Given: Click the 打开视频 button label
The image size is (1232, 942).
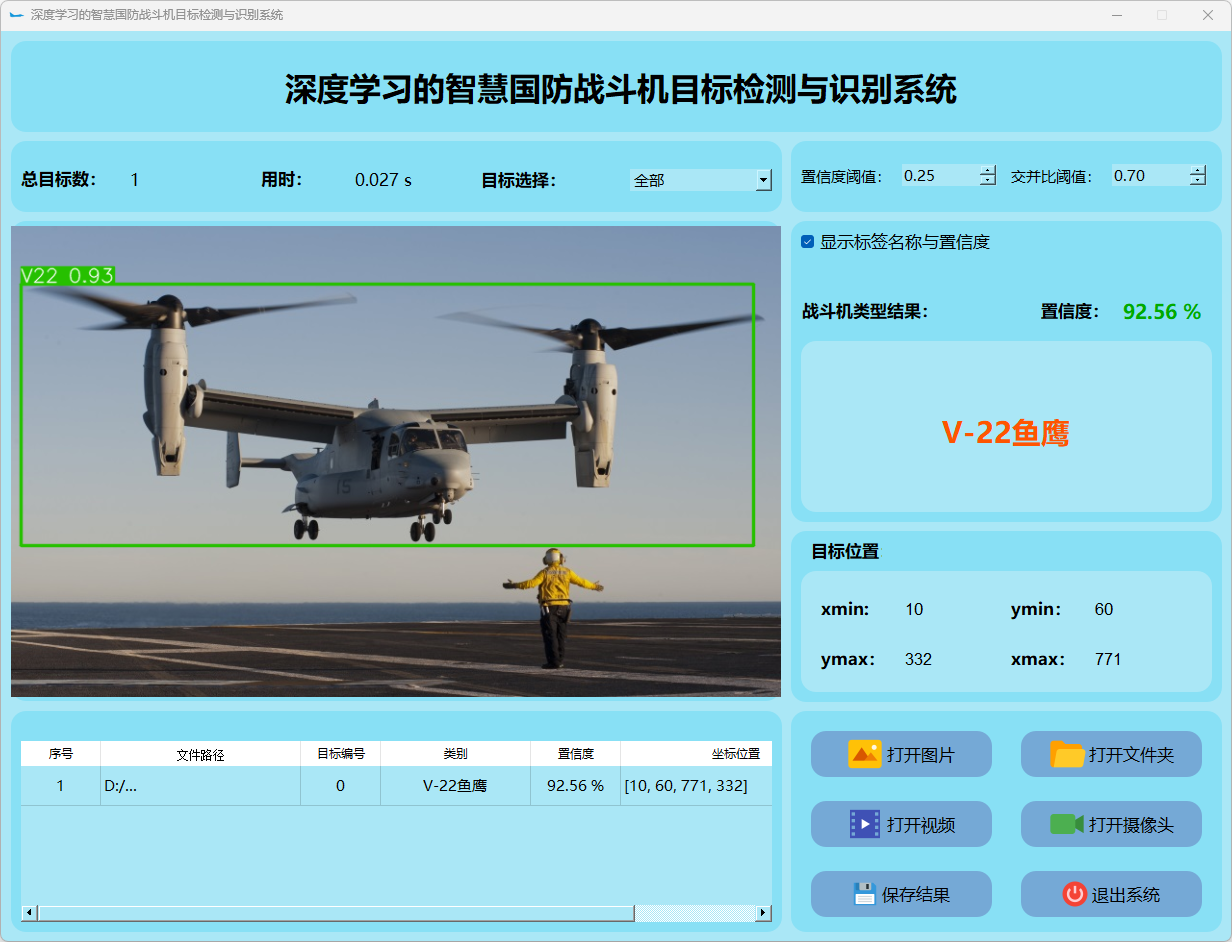Looking at the screenshot, I should pyautogui.click(x=921, y=825).
